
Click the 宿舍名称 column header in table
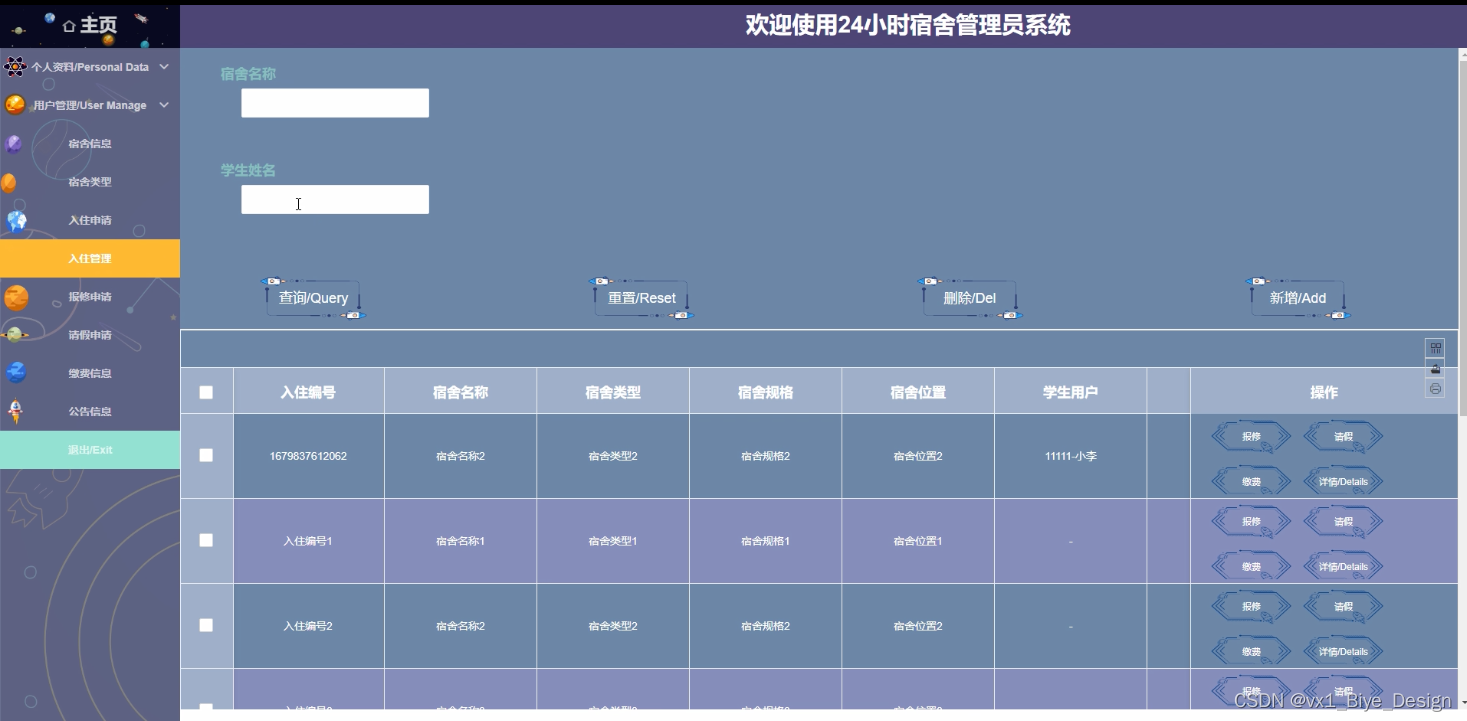[x=460, y=392]
